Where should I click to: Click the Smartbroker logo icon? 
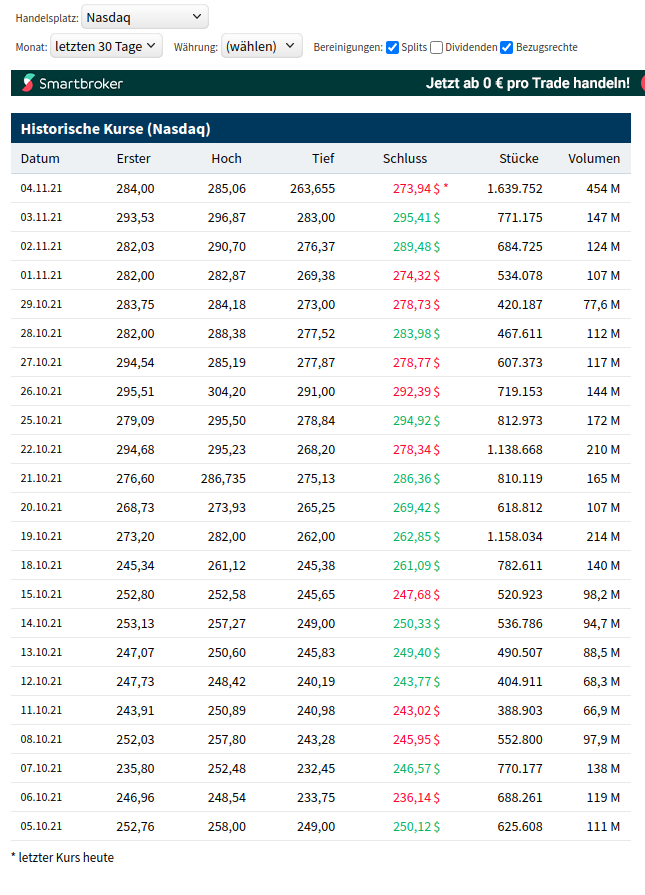click(28, 83)
